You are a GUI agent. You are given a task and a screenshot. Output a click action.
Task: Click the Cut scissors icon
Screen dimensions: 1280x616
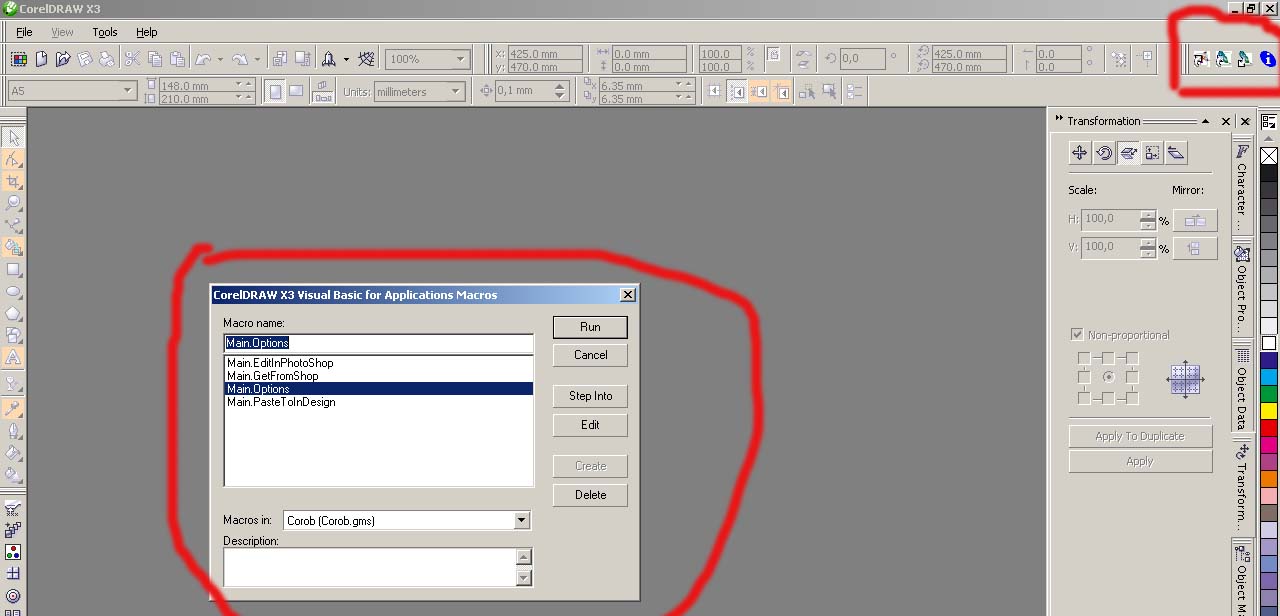[132, 59]
